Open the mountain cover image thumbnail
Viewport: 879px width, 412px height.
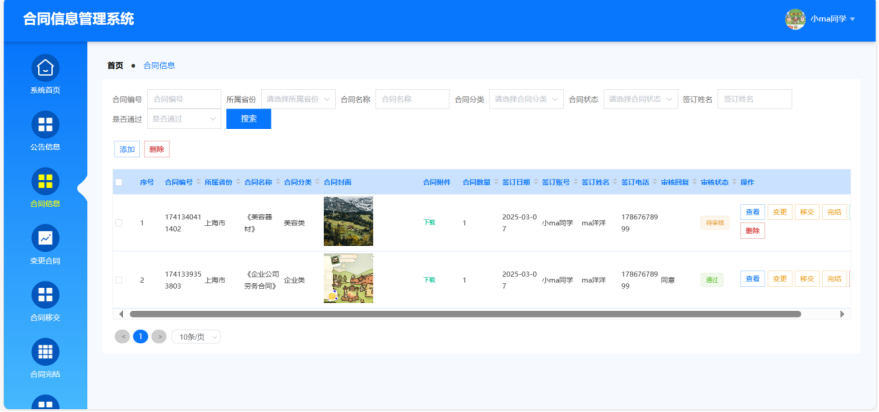pos(348,221)
